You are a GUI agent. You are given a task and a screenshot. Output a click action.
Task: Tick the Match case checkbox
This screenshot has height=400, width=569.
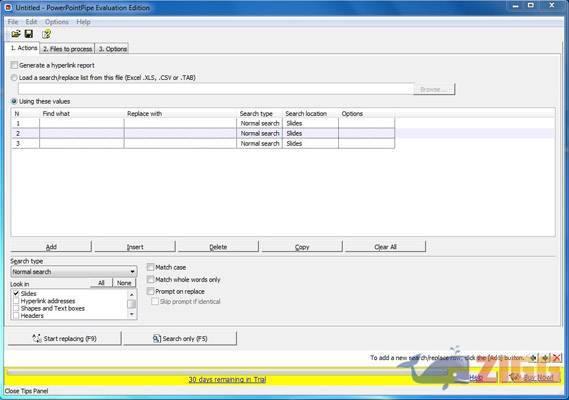151,267
